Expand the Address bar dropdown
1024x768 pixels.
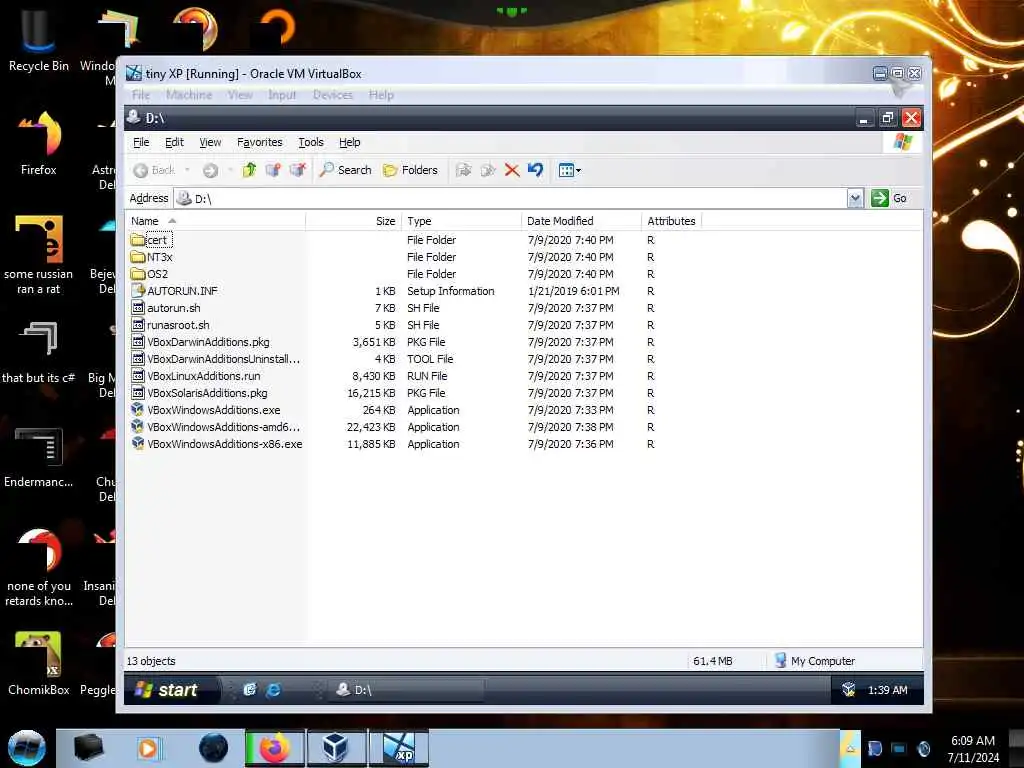coord(856,198)
